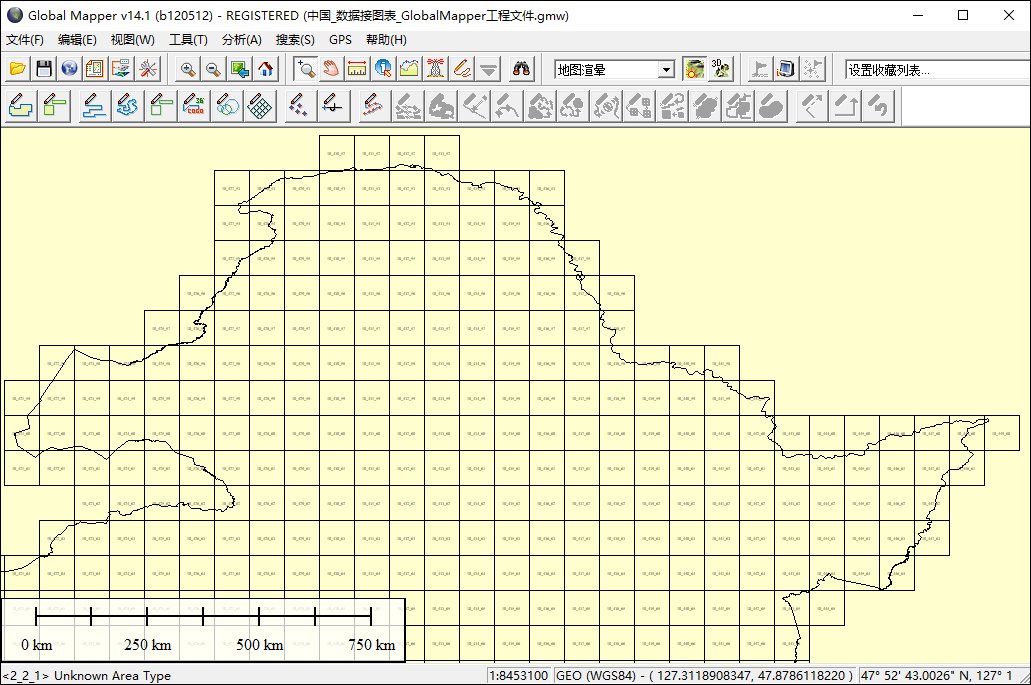Toggle the 3D view button
Image resolution: width=1031 pixels, height=685 pixels.
click(x=720, y=69)
